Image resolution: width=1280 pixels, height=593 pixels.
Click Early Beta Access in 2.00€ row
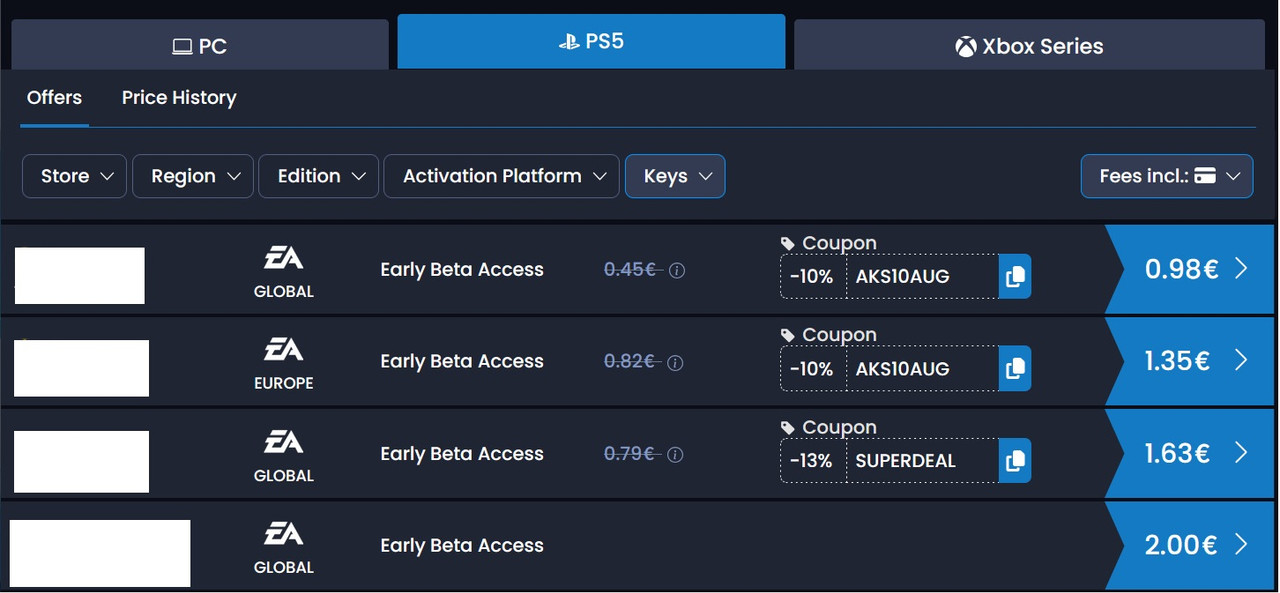(462, 546)
